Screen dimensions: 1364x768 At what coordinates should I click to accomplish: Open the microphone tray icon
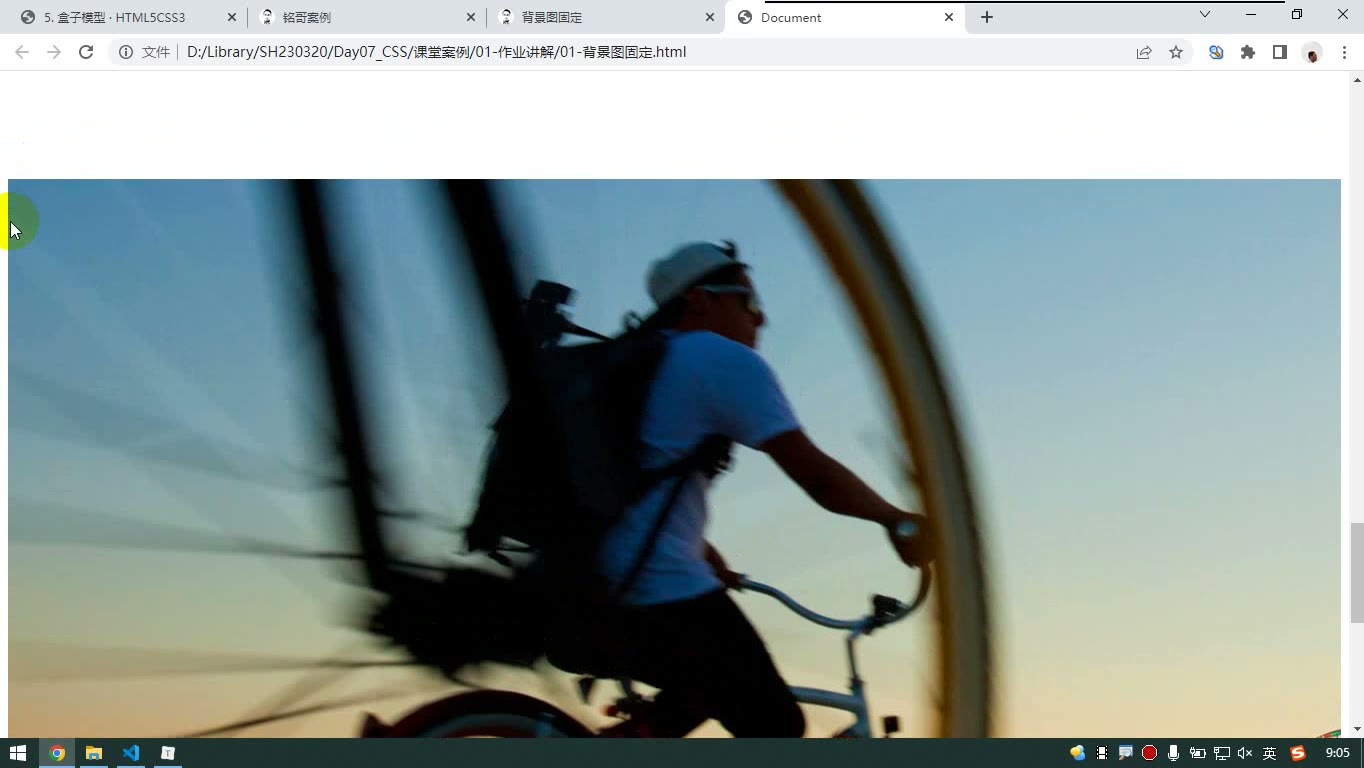tap(1173, 753)
